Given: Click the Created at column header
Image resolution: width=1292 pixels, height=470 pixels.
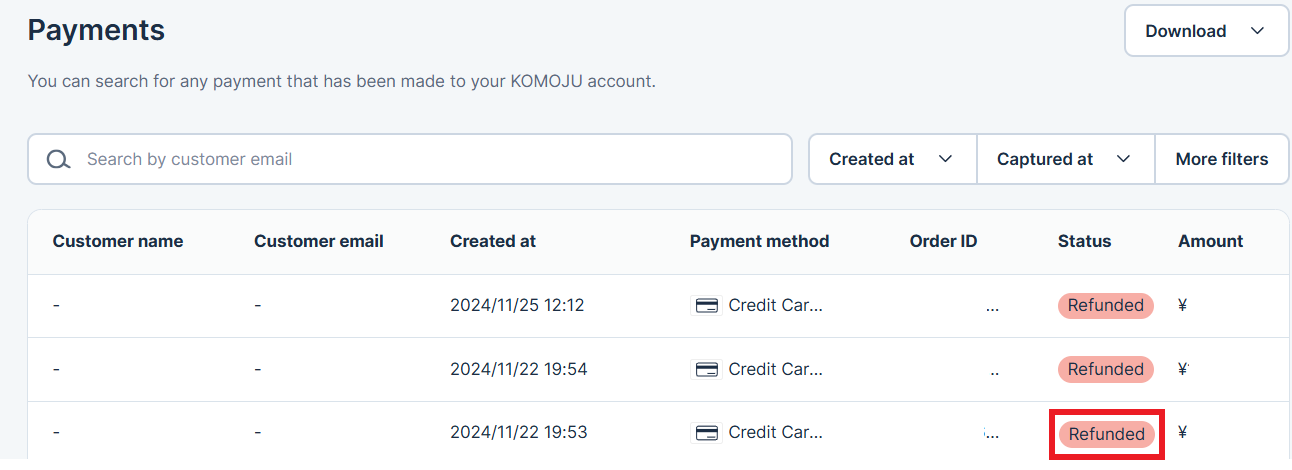Looking at the screenshot, I should (493, 241).
